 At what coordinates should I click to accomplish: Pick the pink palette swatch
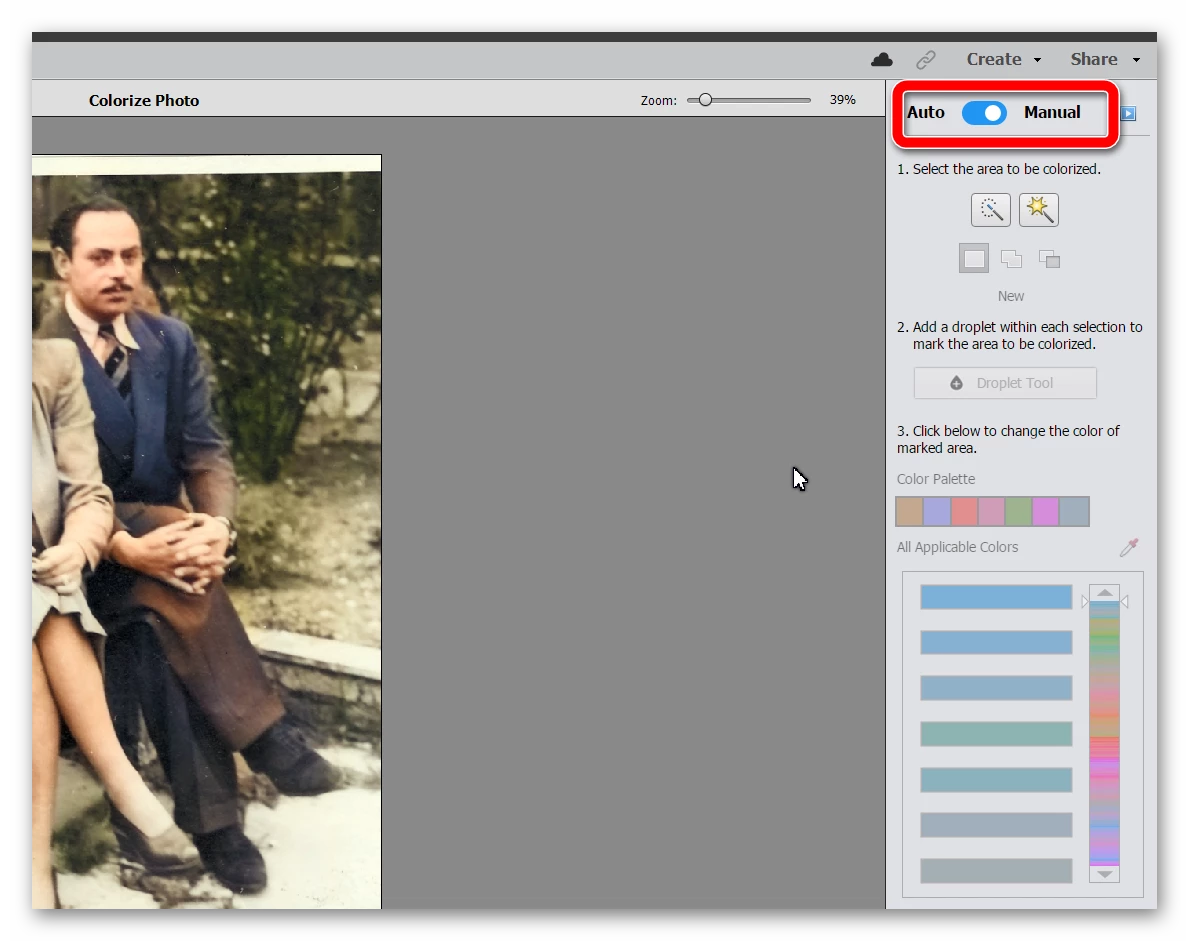[991, 512]
